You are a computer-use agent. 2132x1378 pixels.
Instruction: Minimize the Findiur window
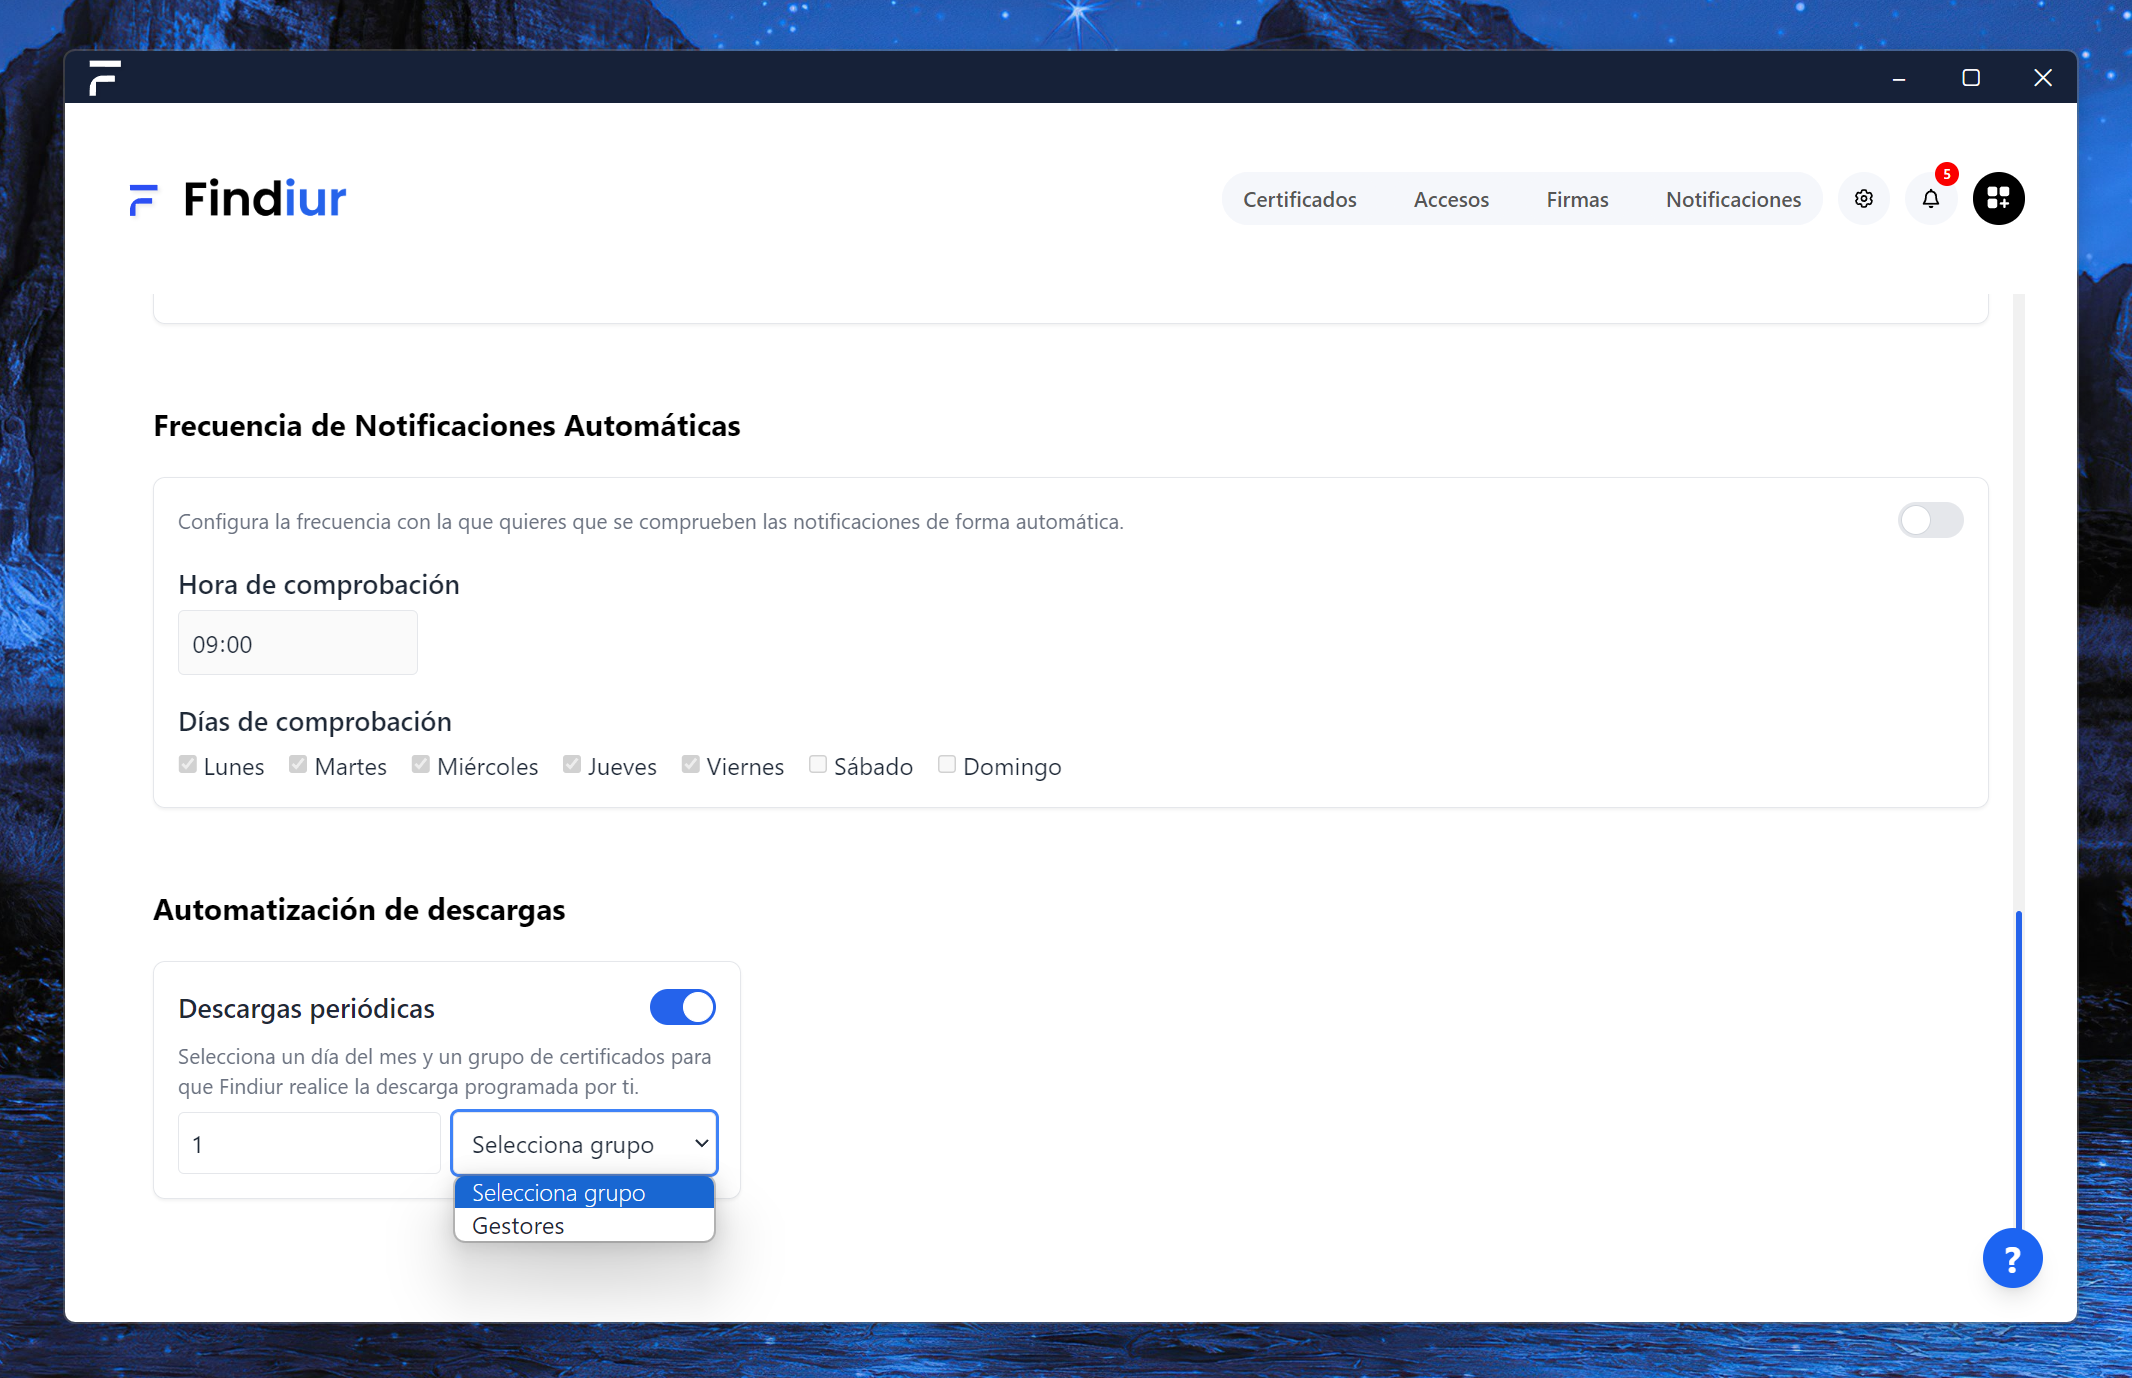click(1898, 78)
